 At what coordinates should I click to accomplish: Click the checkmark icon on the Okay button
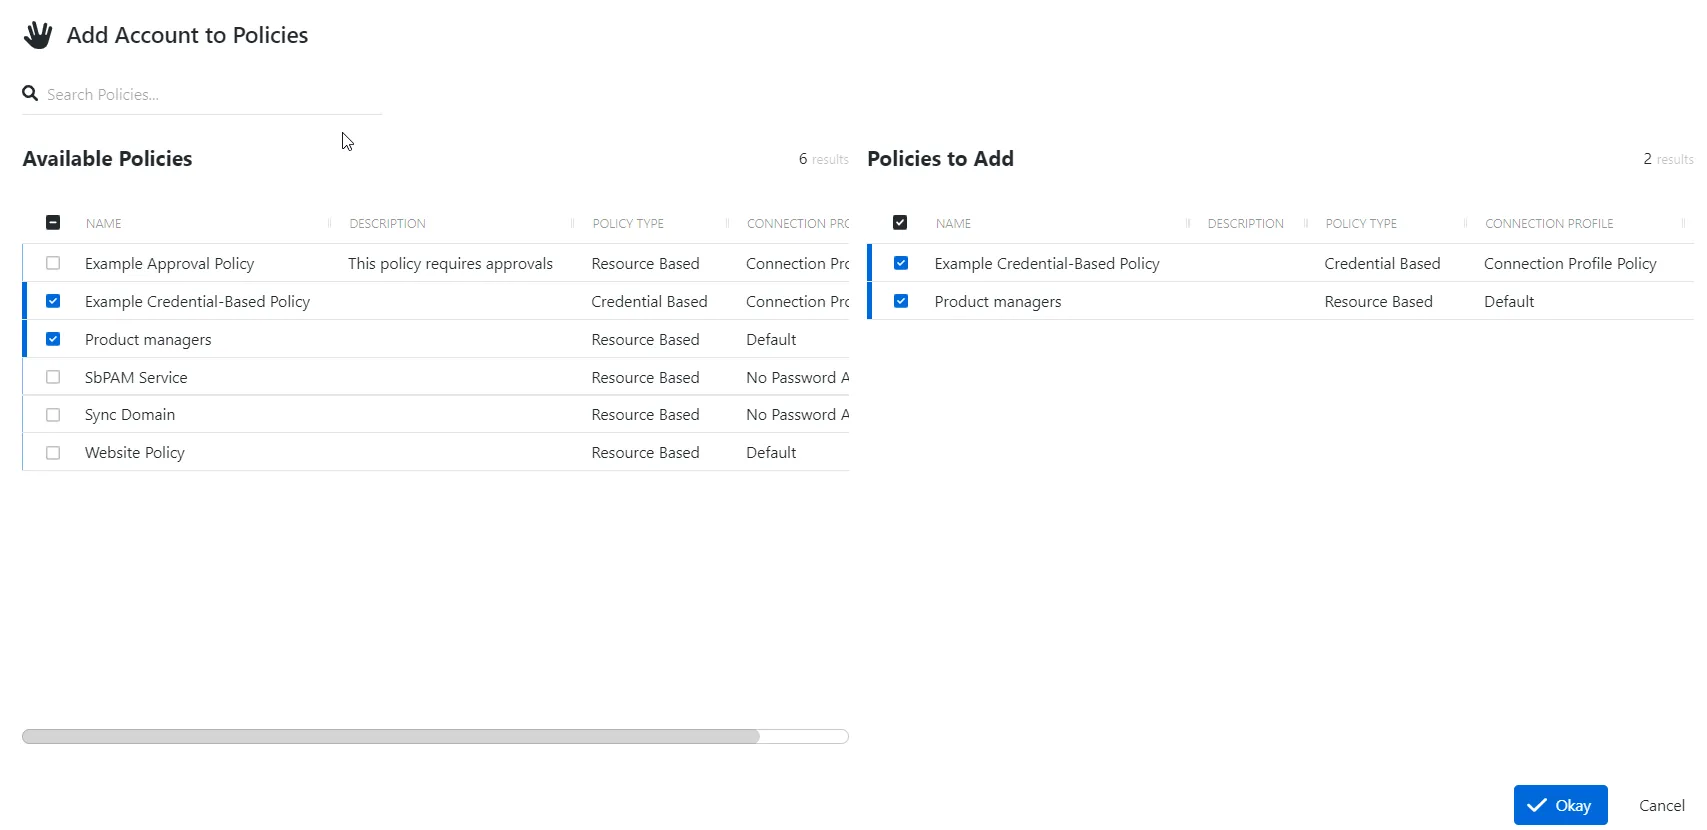pos(1537,805)
